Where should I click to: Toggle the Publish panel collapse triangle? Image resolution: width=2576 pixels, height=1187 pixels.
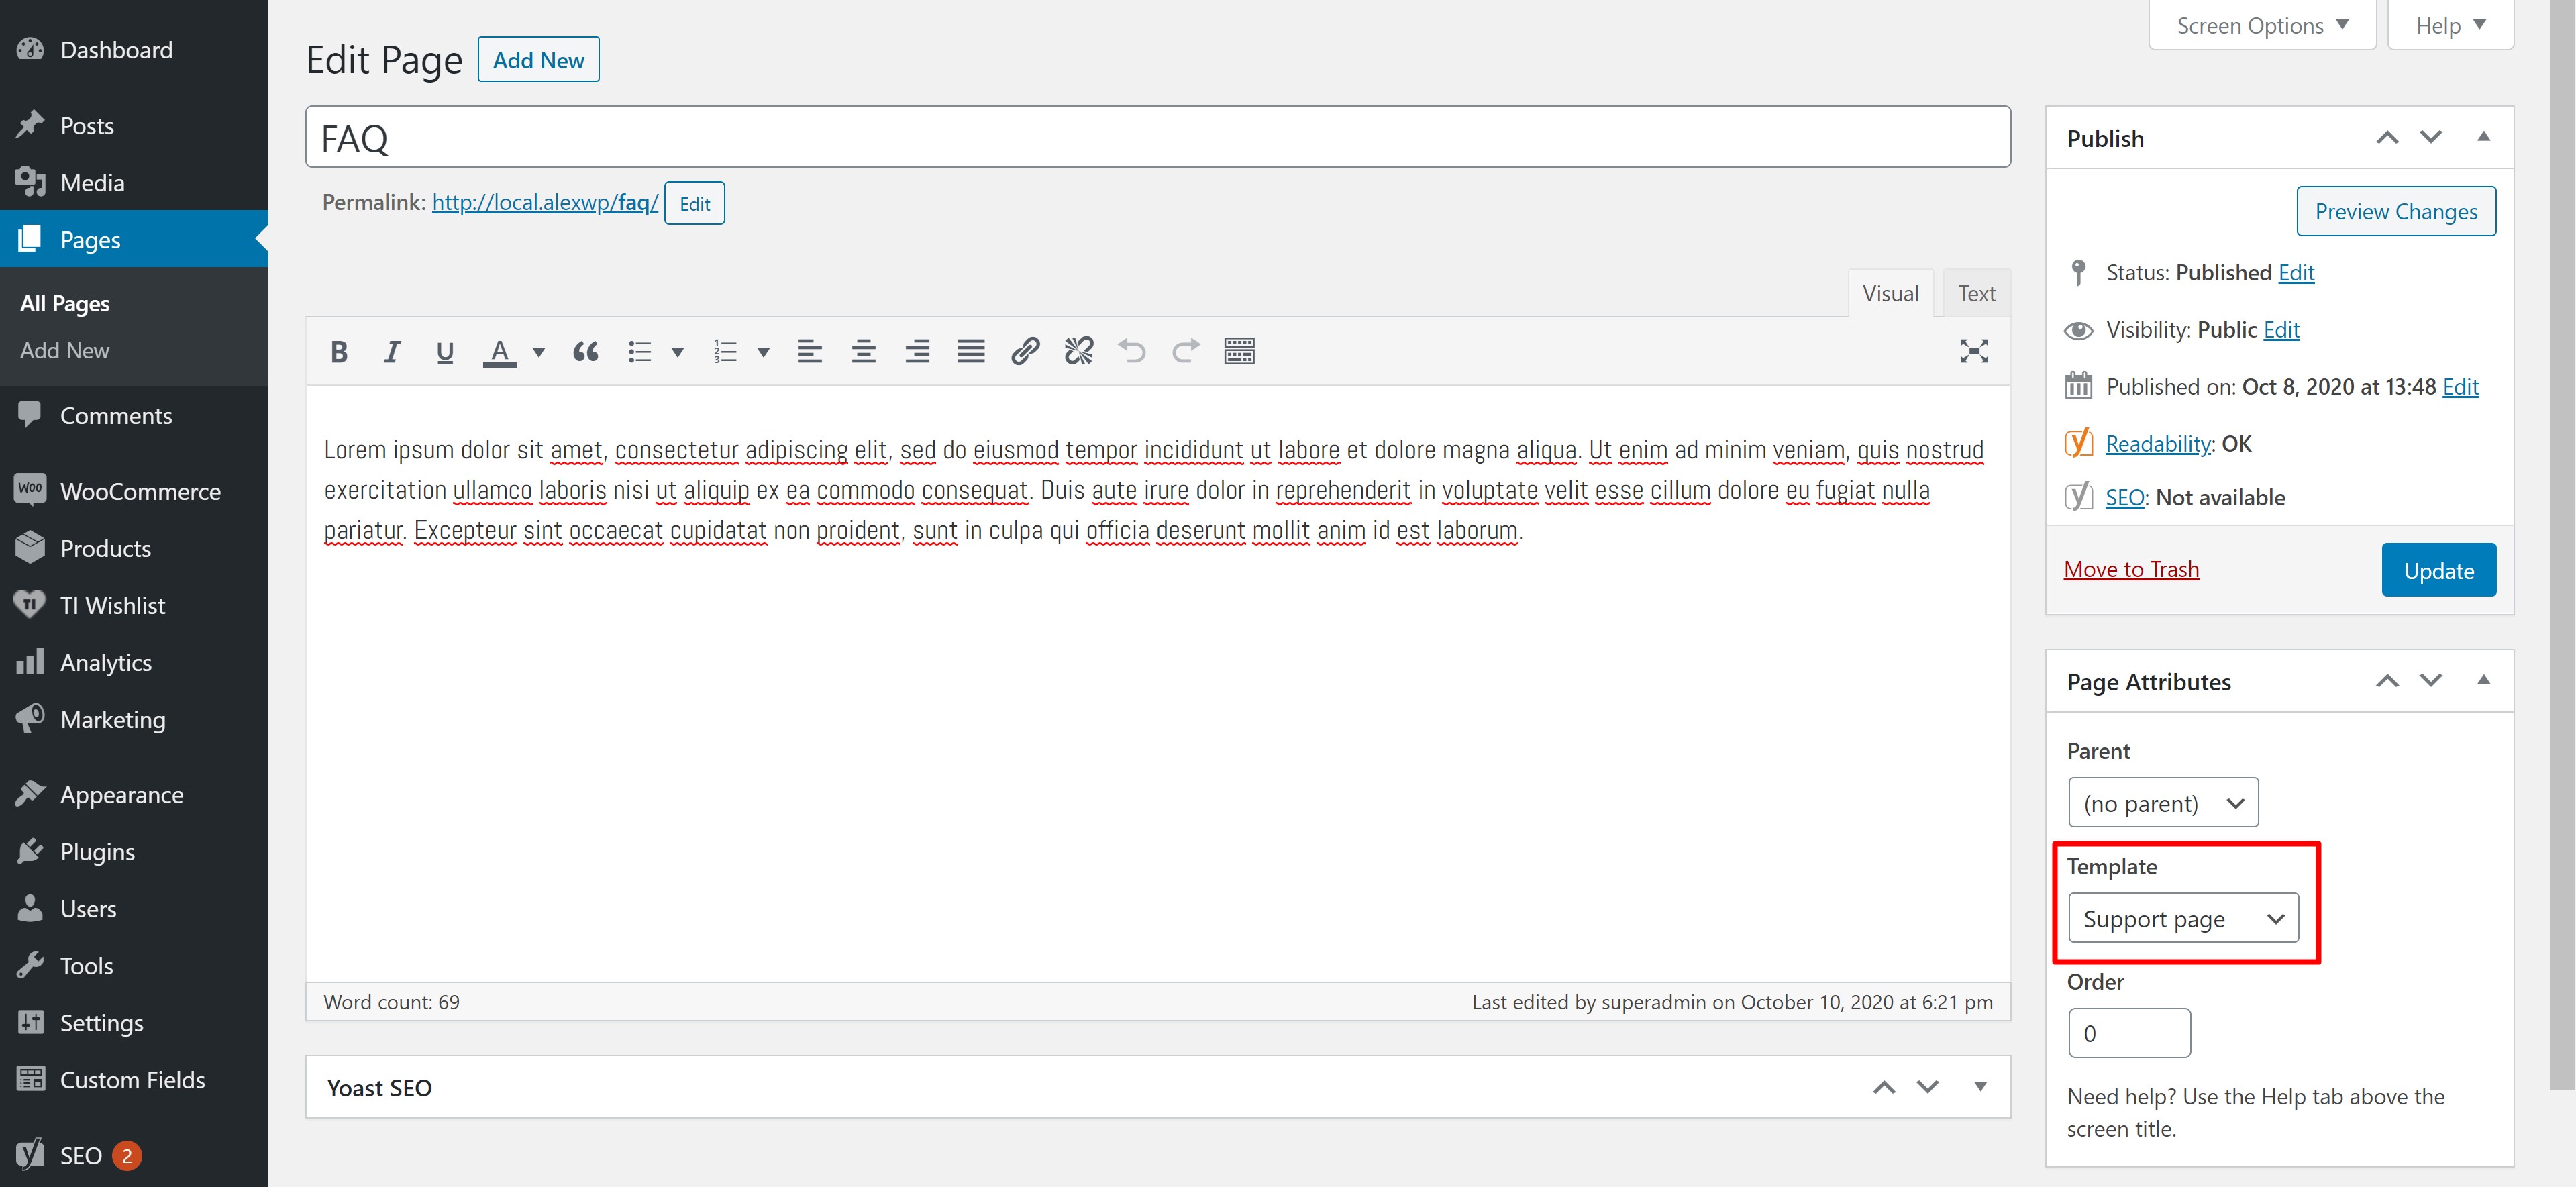(2482, 137)
